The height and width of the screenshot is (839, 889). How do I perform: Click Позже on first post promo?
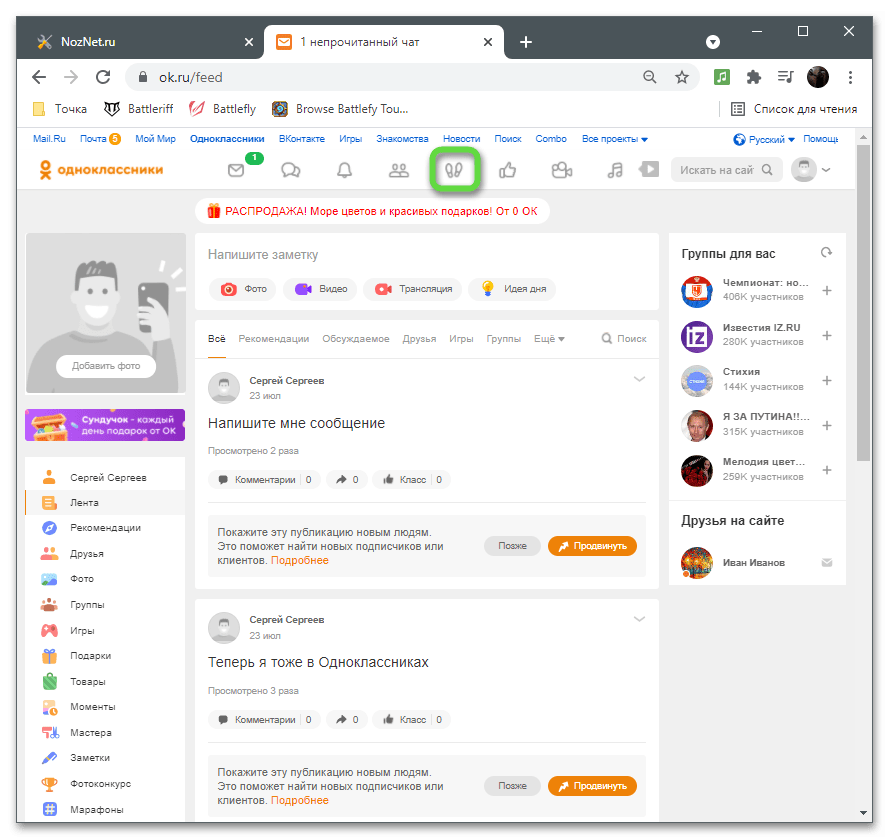coord(512,546)
